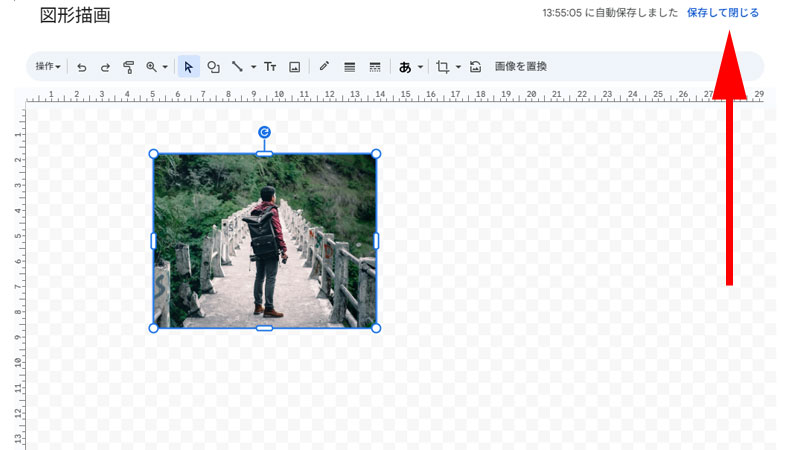Click the reset image icon
This screenshot has height=450, width=800.
(476, 67)
